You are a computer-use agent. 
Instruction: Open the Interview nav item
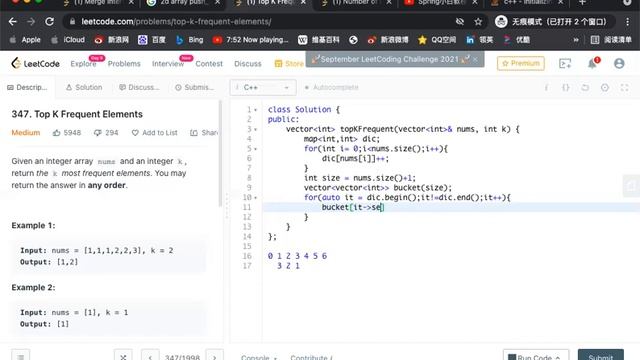click(x=168, y=64)
